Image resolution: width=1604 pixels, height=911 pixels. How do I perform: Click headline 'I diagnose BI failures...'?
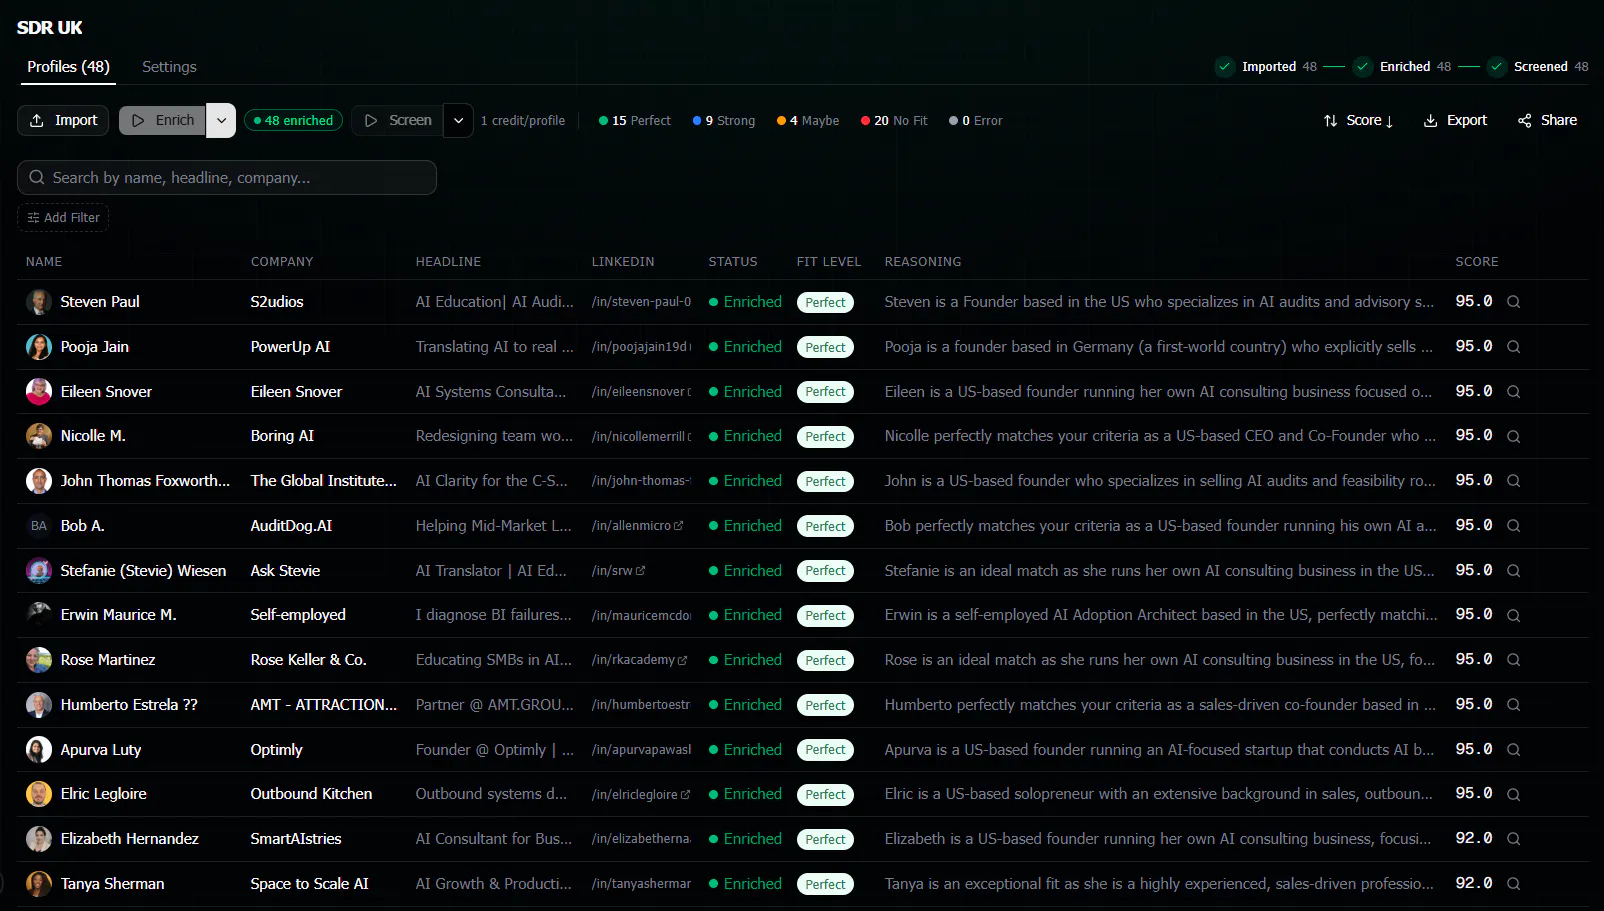click(x=494, y=615)
